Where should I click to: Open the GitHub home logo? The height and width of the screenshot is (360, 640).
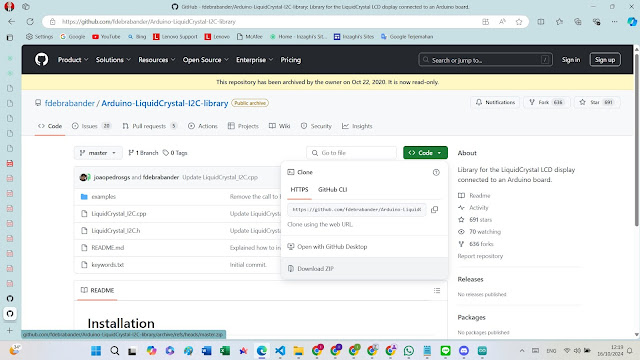[x=41, y=60]
